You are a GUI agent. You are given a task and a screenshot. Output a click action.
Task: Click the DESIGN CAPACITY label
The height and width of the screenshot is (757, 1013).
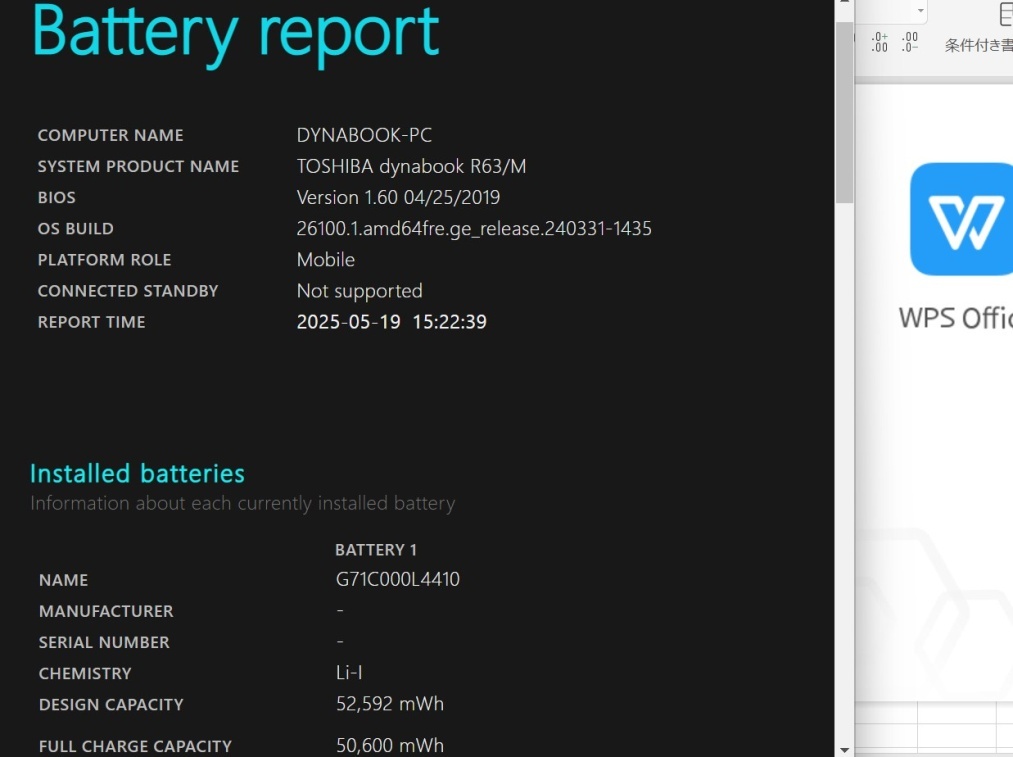(x=111, y=705)
